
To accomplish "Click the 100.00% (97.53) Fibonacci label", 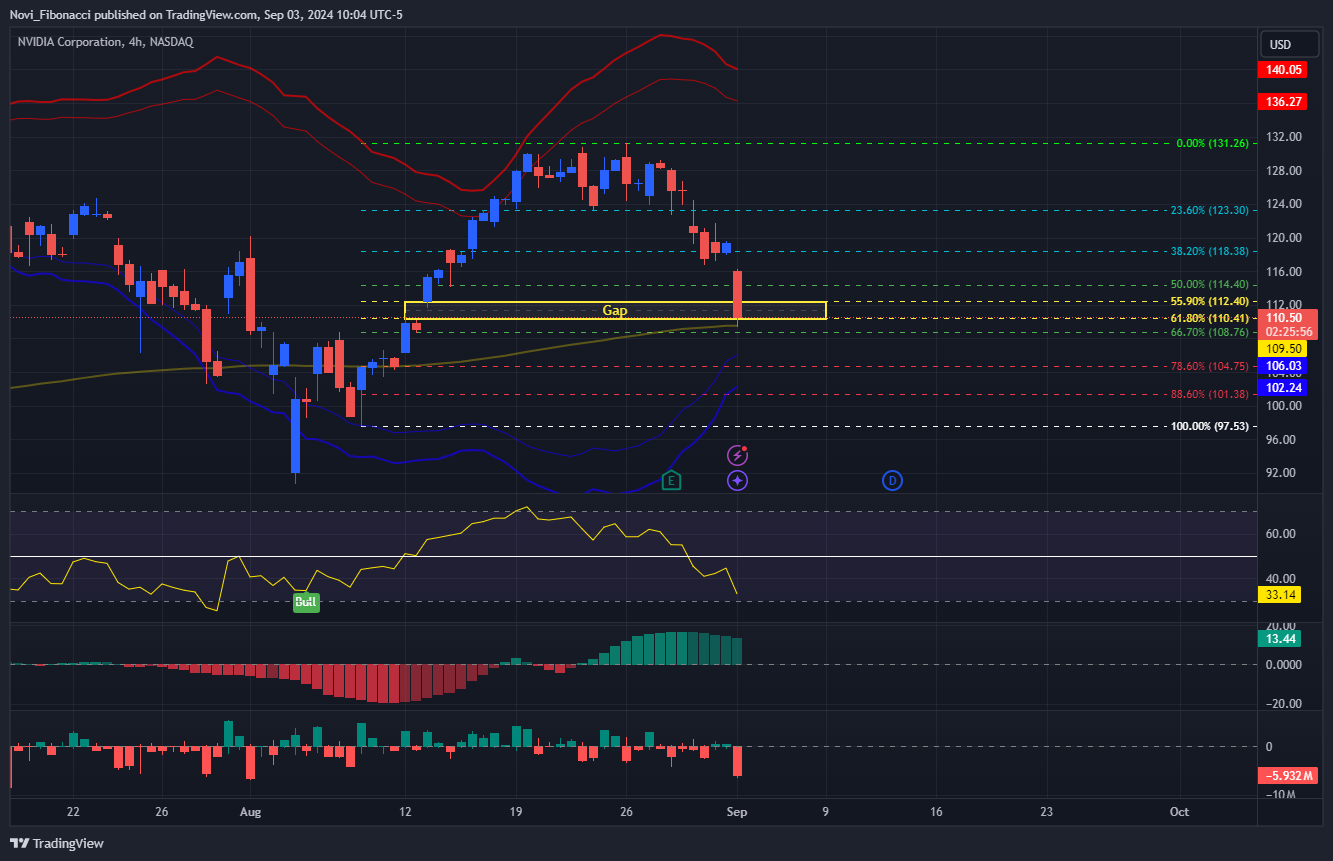I will pos(1209,426).
